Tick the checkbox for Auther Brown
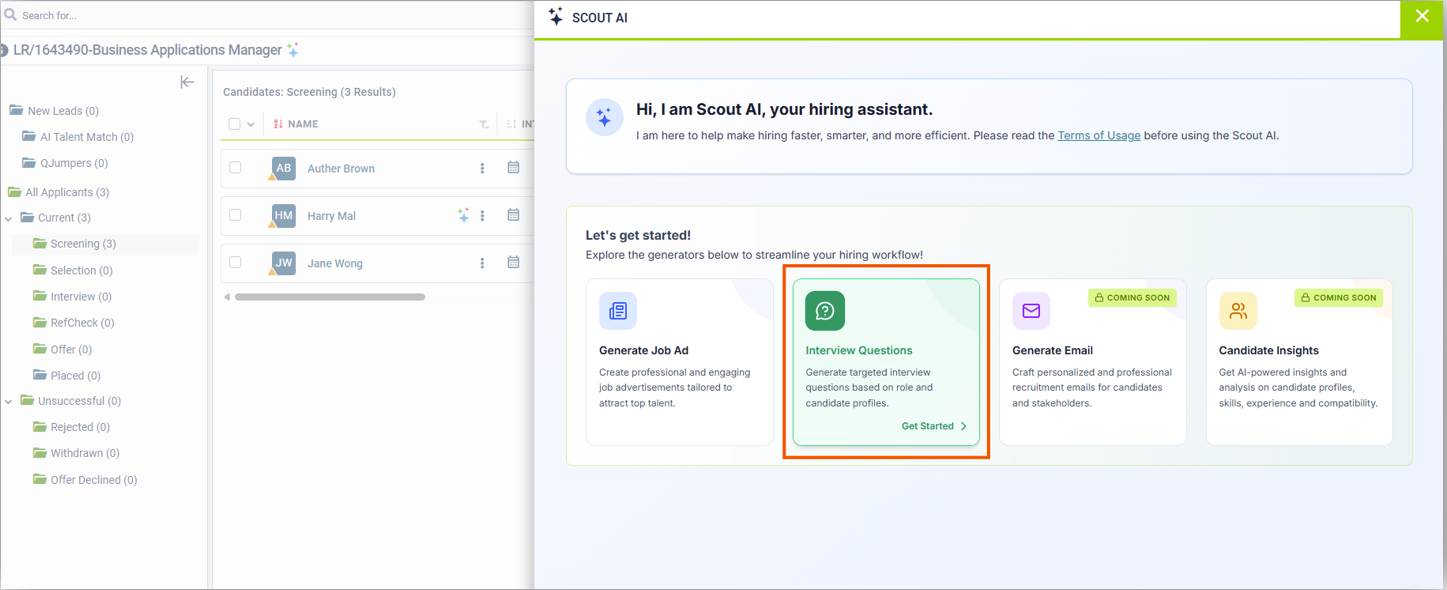 [x=235, y=168]
